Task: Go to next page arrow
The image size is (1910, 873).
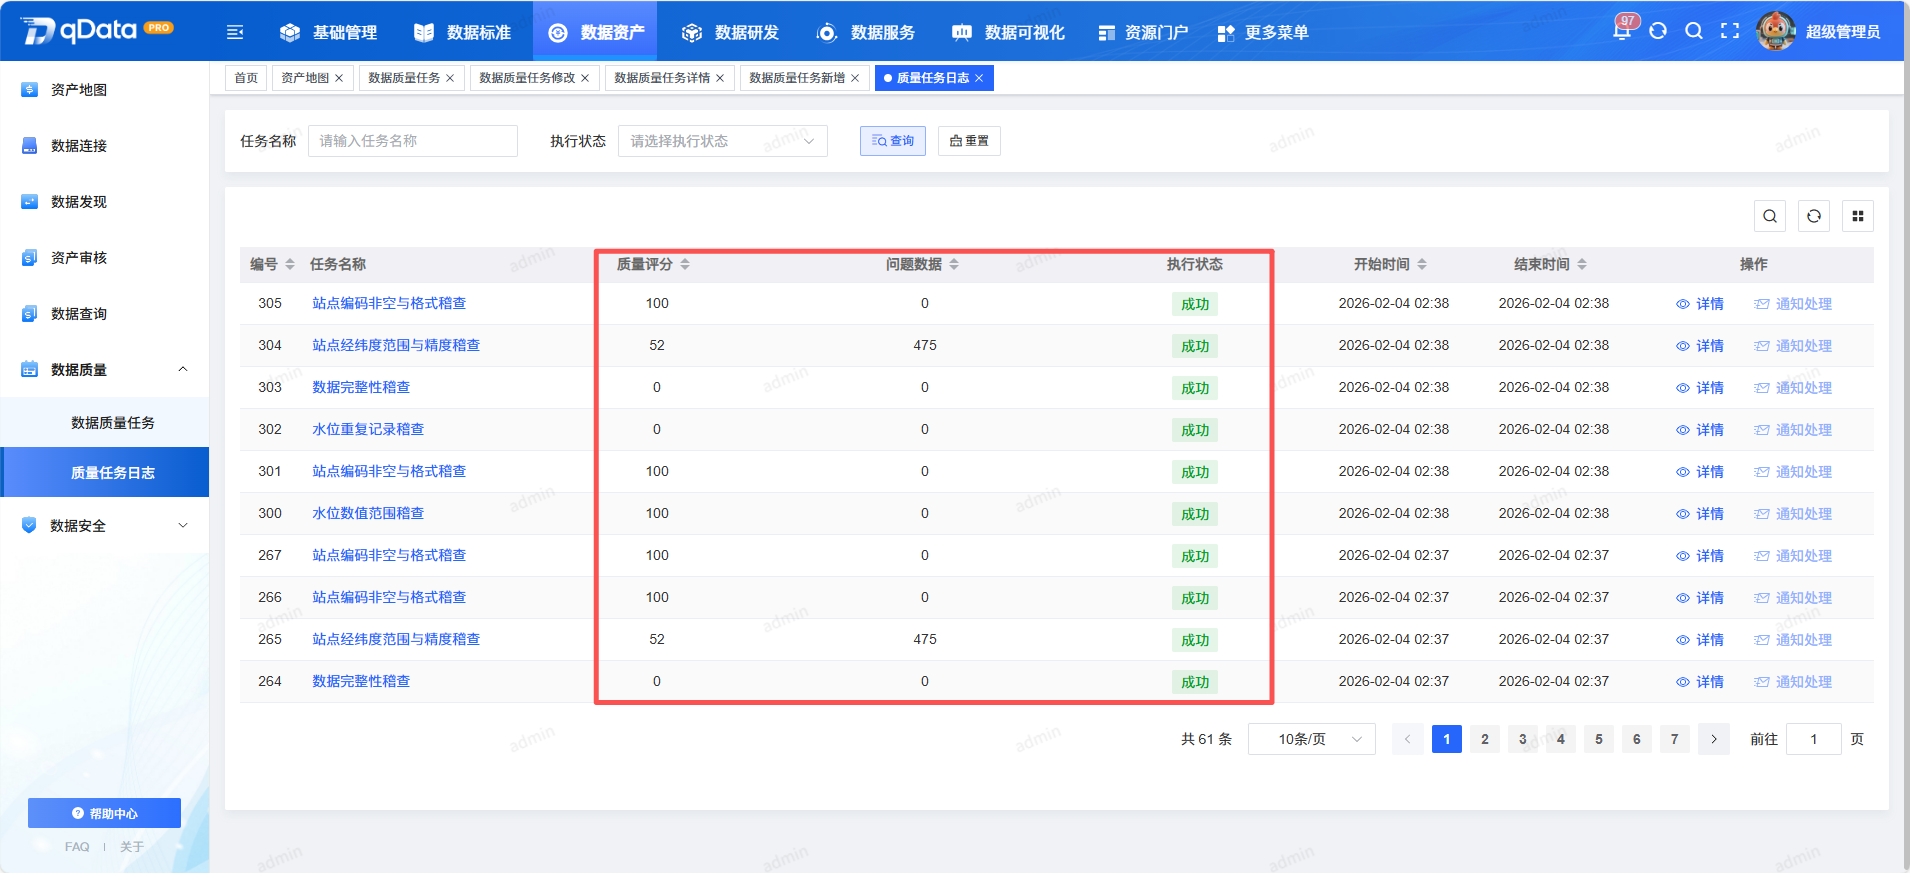Action: pyautogui.click(x=1714, y=739)
